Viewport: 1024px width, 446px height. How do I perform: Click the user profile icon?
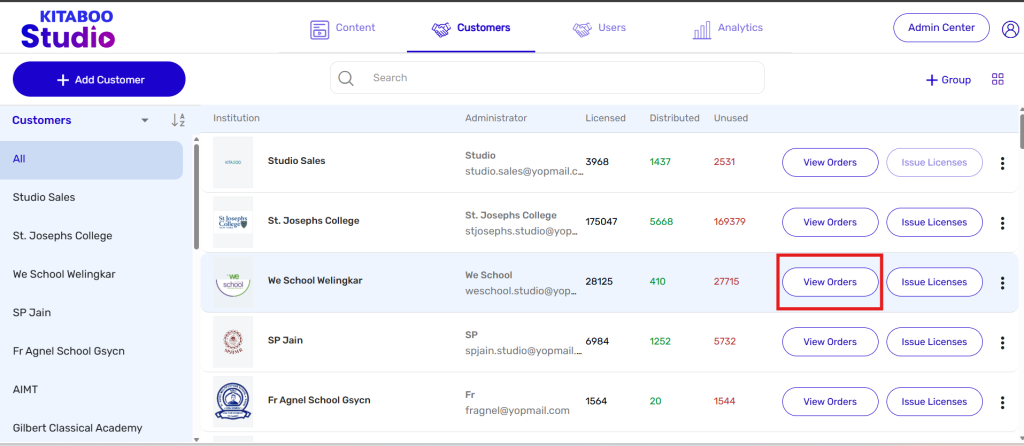(1009, 29)
